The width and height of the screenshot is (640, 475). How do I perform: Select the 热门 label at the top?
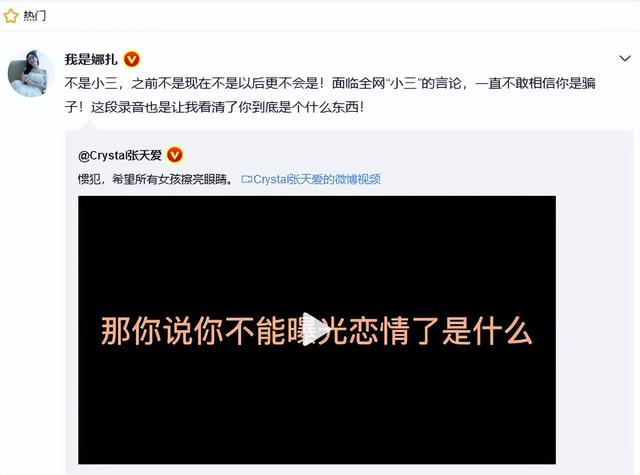[34, 16]
